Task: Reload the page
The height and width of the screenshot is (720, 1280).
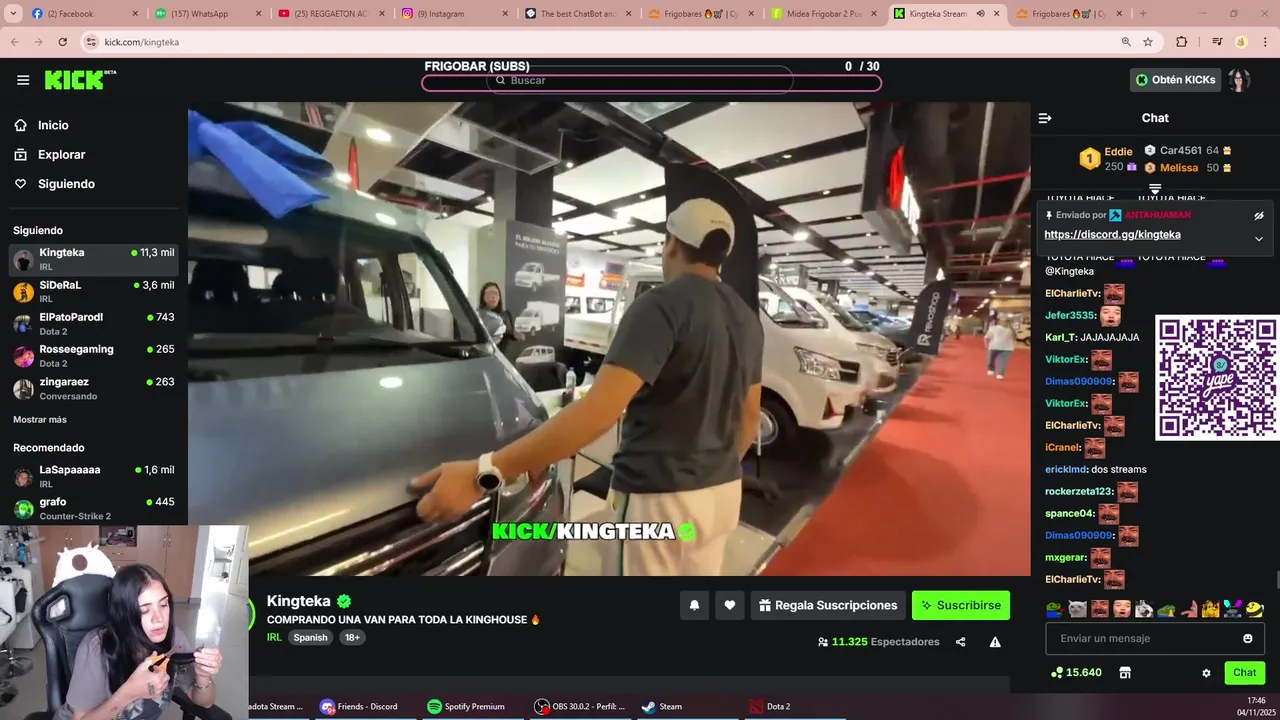Action: point(62,42)
